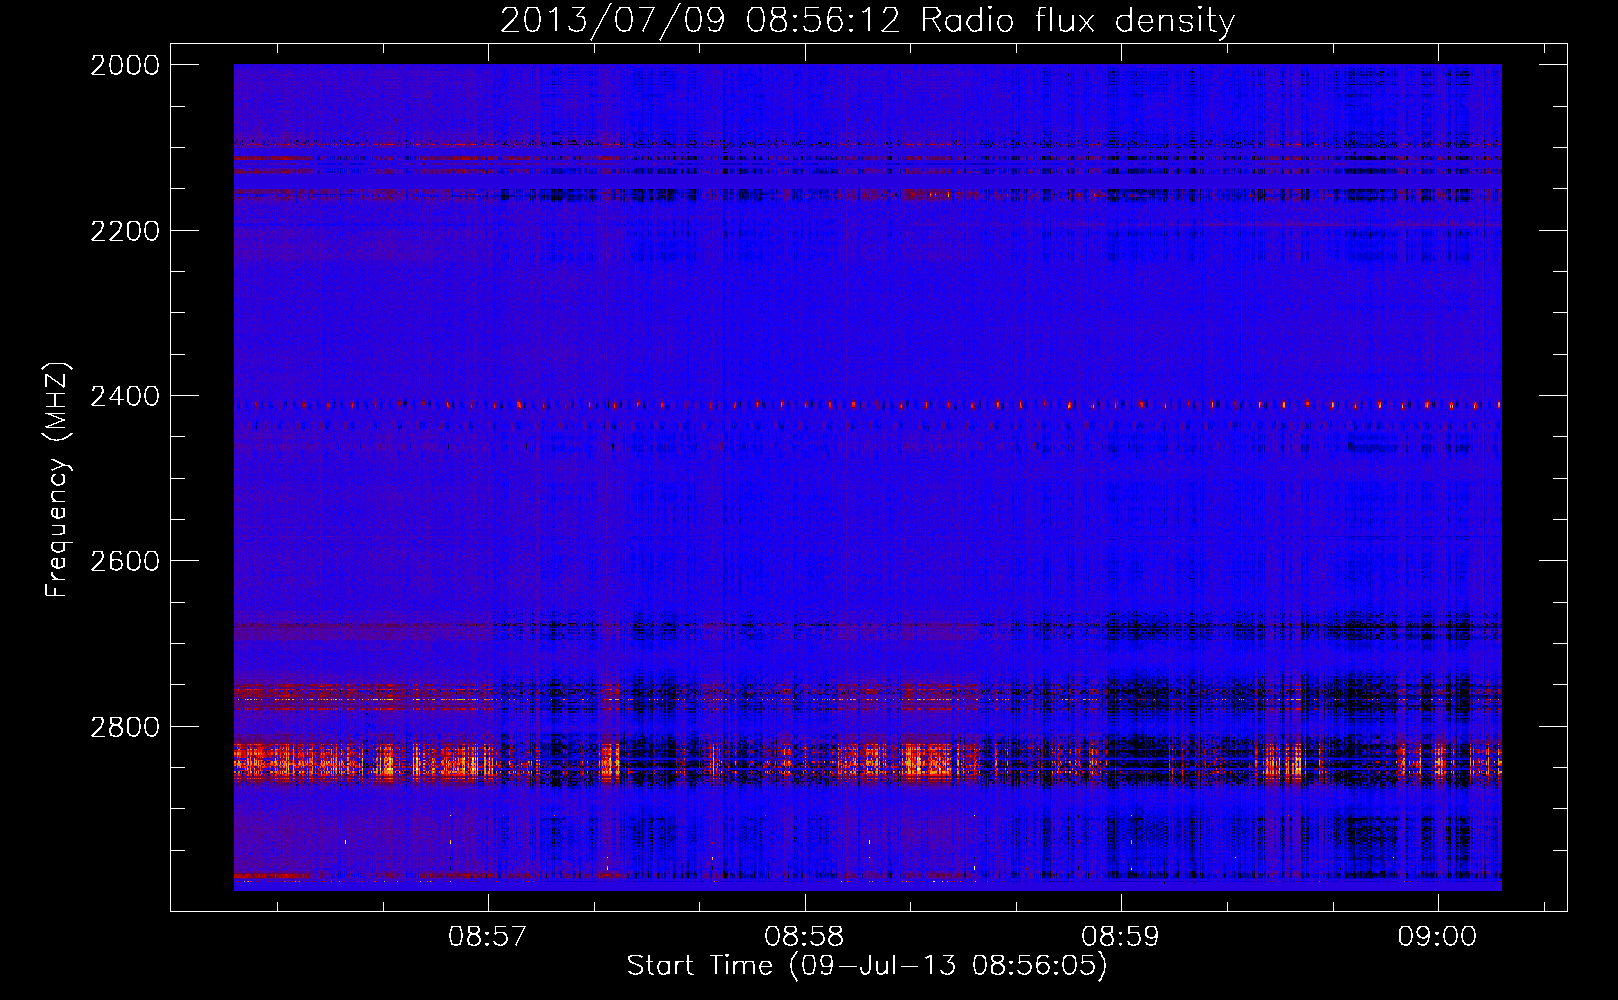Viewport: 1618px width, 1000px height.
Task: Click the 08:59 time tick label
Action: [1121, 937]
